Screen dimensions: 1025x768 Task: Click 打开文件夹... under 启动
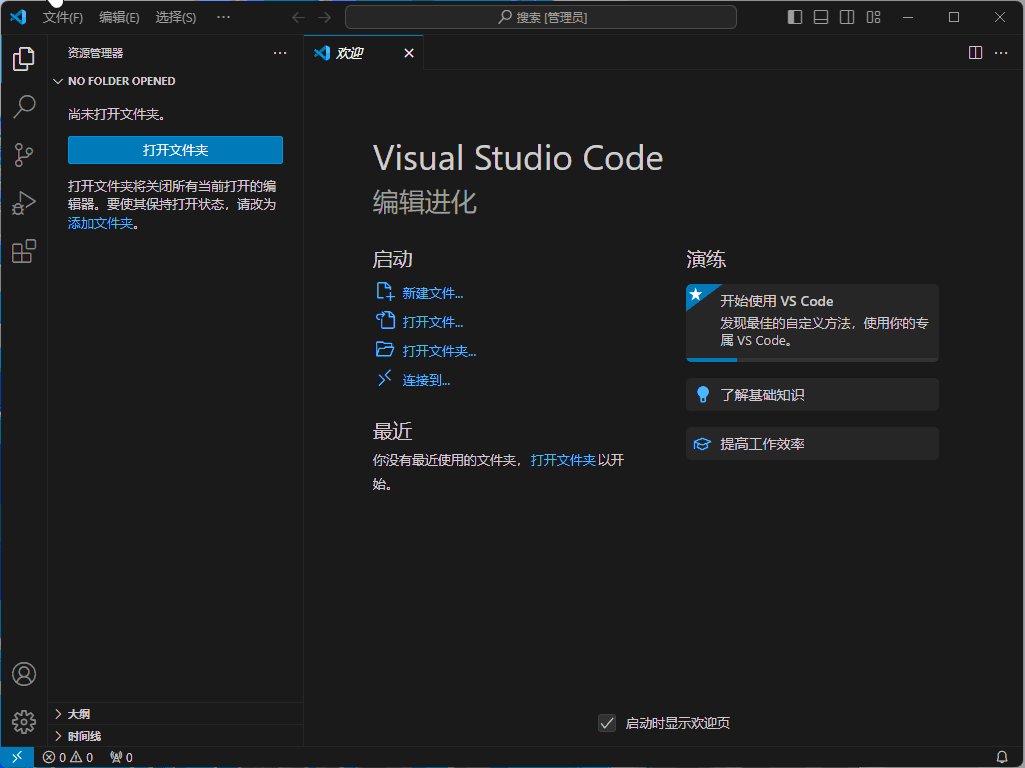pos(439,351)
